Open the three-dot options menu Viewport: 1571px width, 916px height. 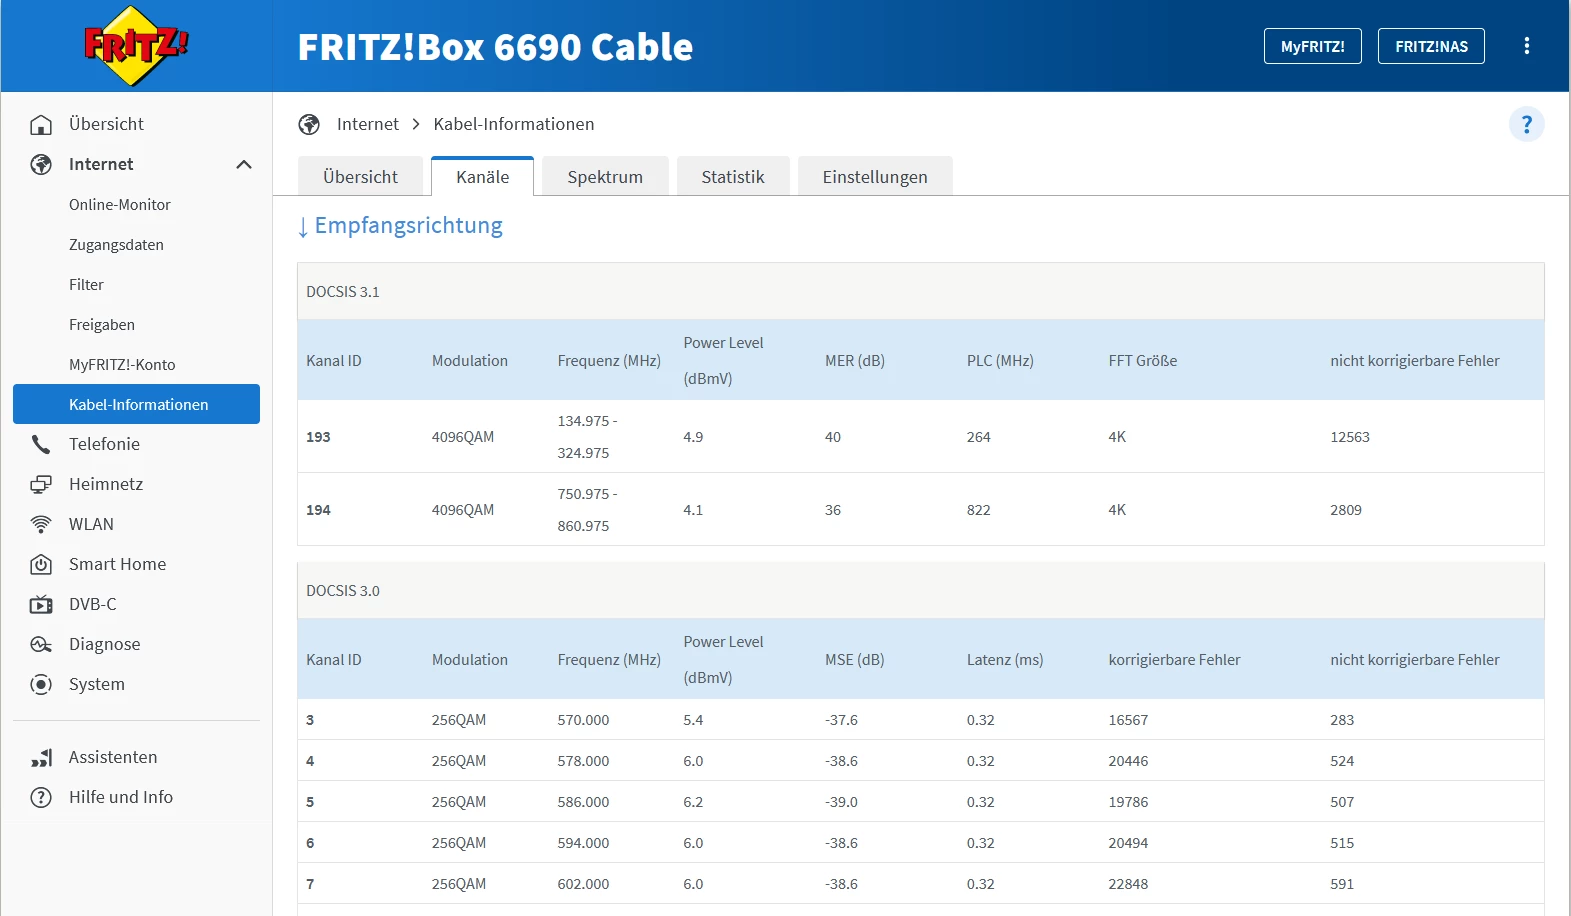coord(1527,46)
